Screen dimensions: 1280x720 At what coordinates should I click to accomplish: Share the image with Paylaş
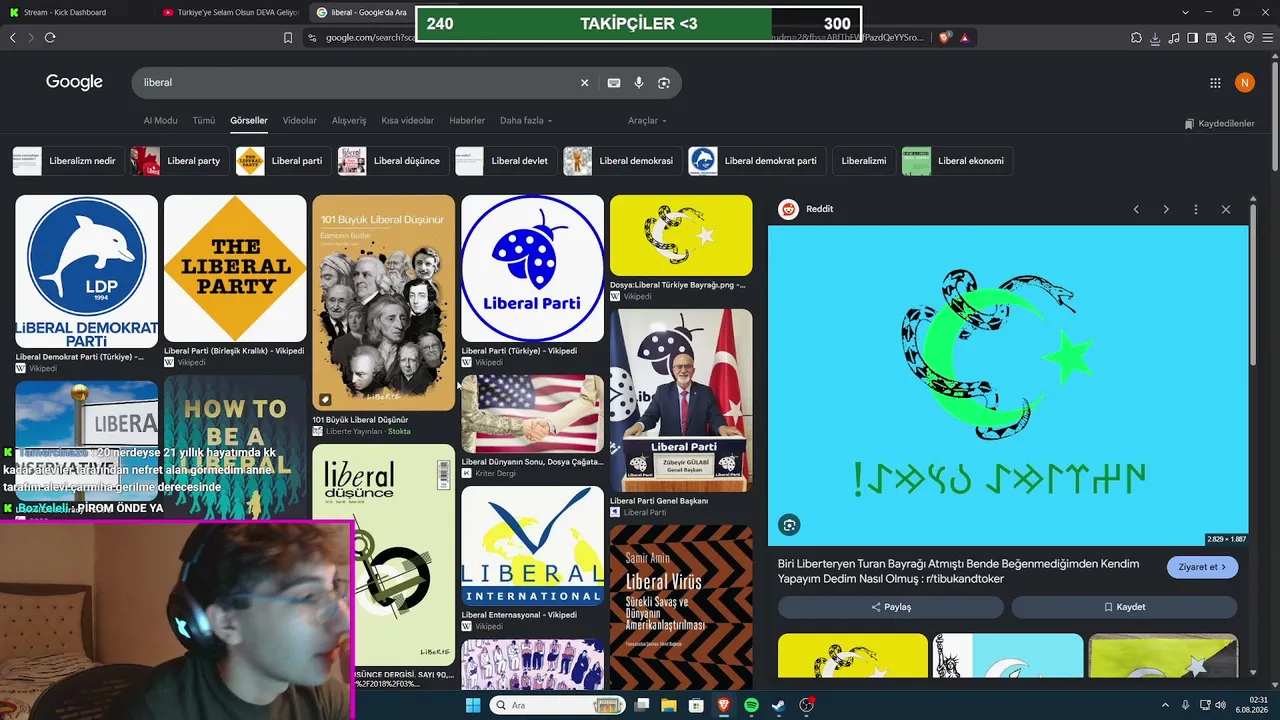[890, 607]
